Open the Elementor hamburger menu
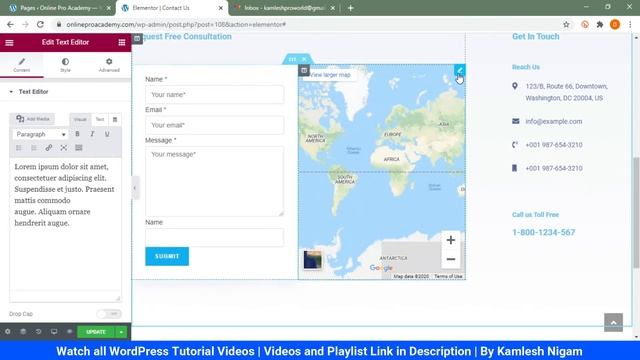The width and height of the screenshot is (640, 360). [9, 42]
